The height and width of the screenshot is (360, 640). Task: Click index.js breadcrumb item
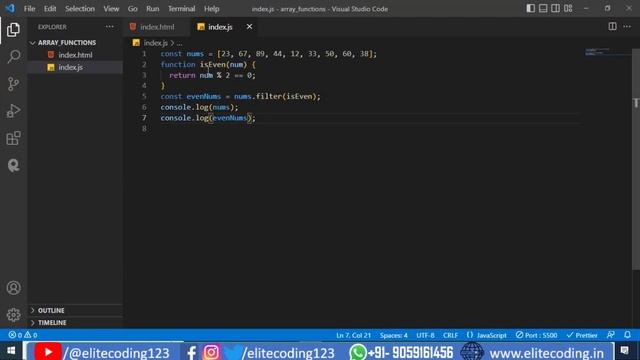click(x=155, y=43)
